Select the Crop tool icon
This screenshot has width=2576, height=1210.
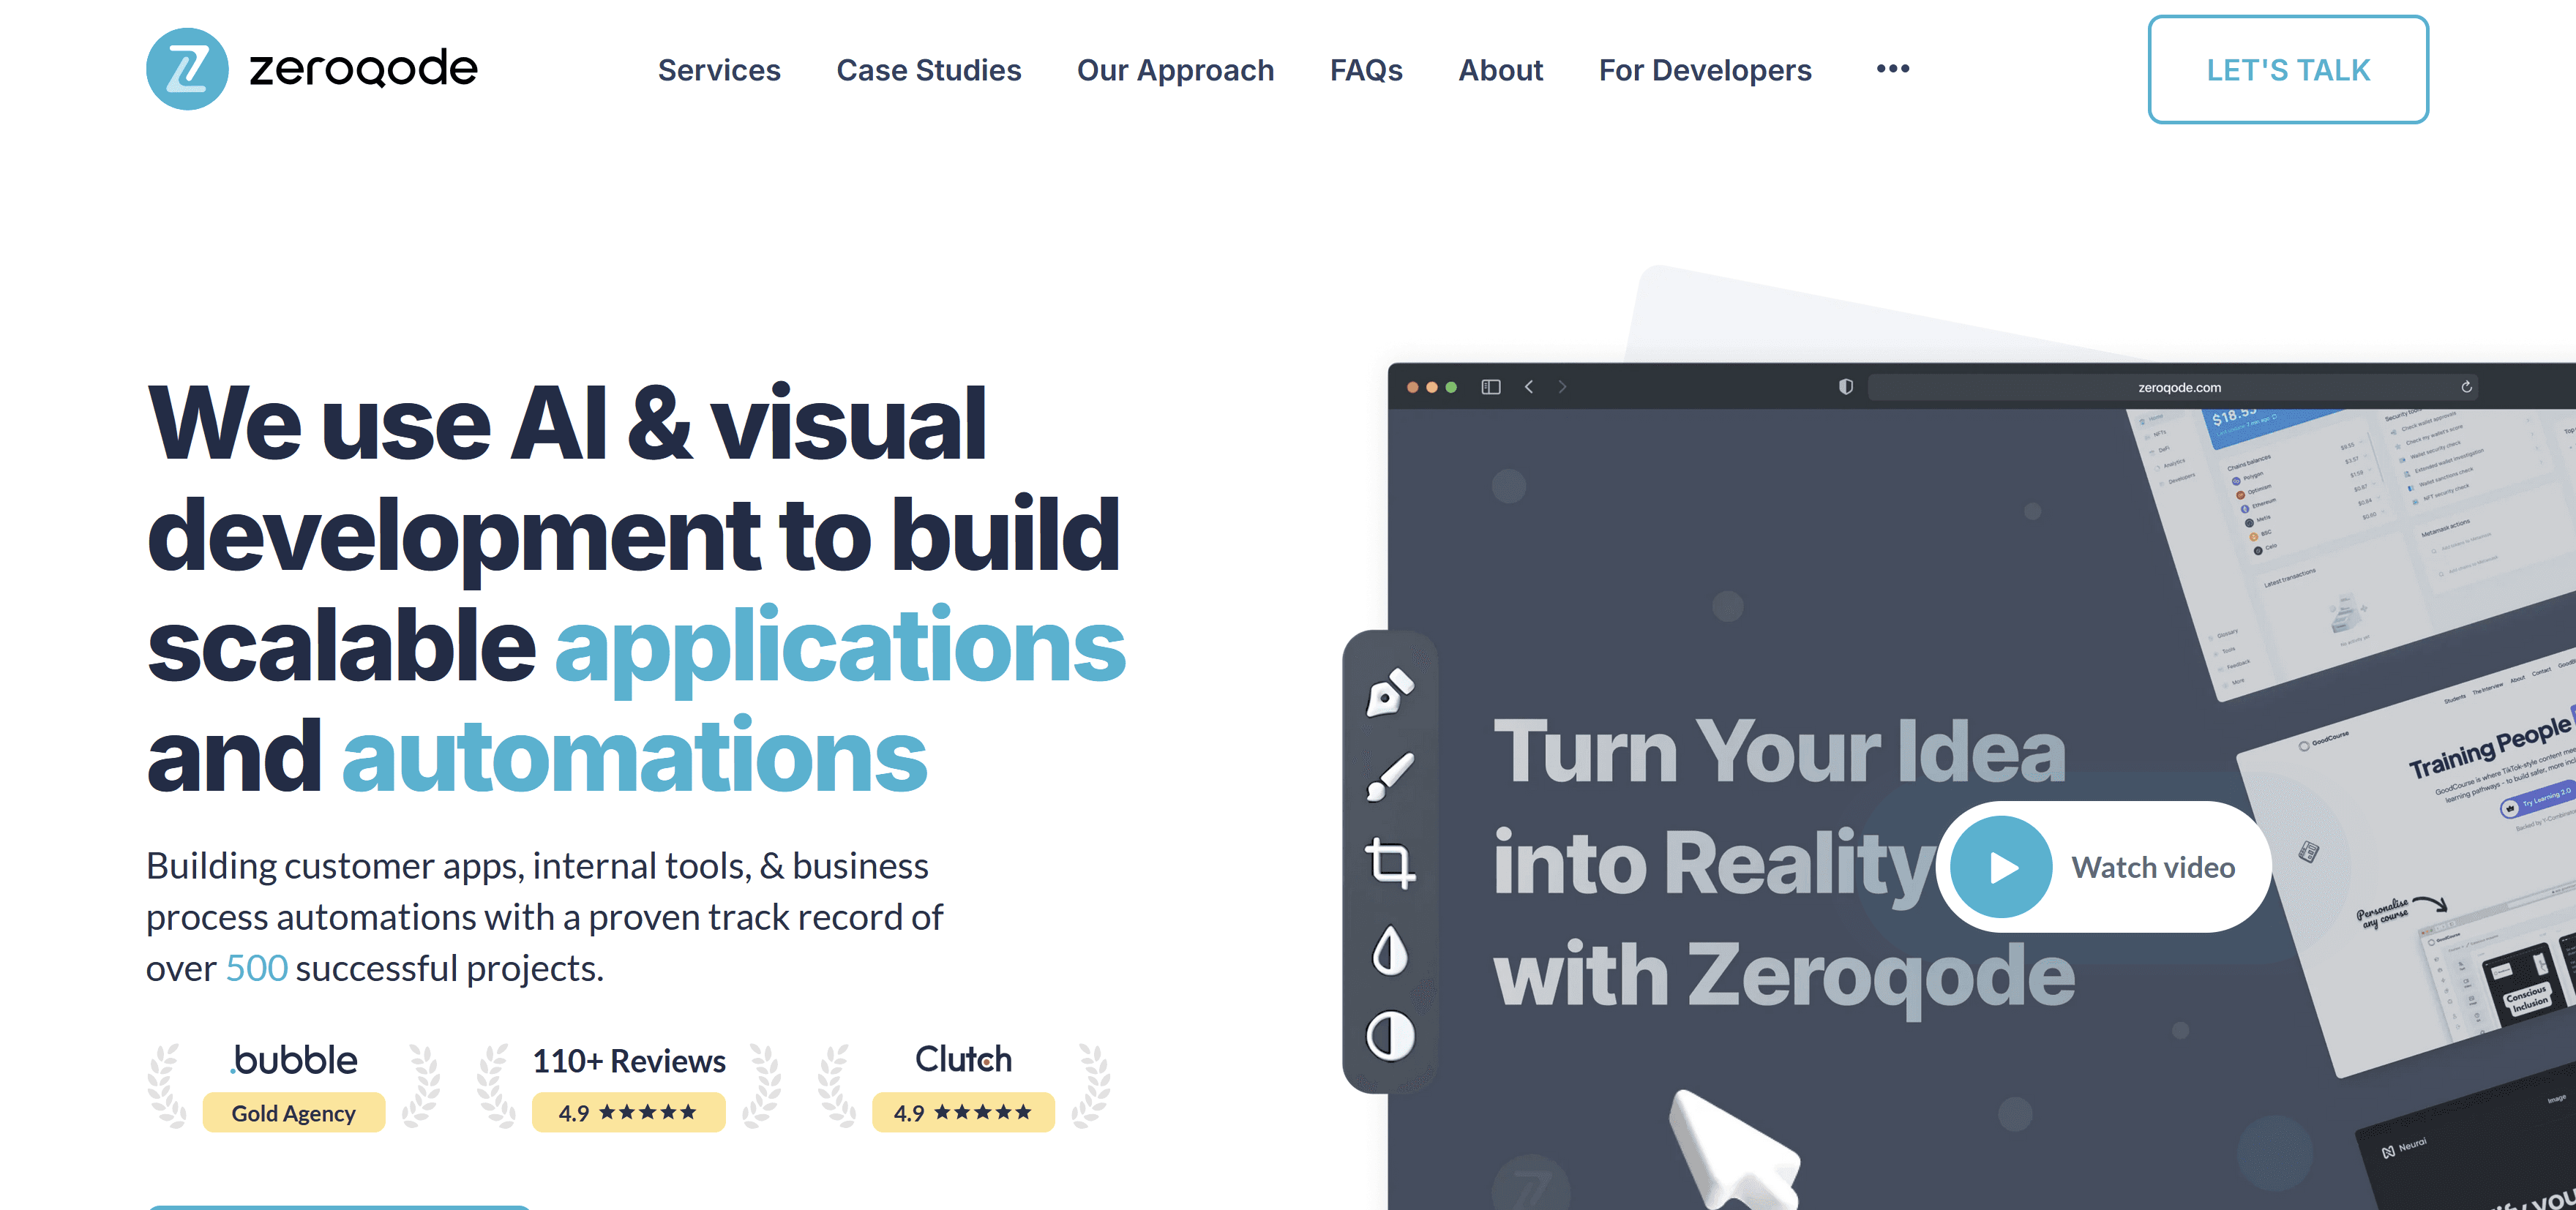(1389, 862)
